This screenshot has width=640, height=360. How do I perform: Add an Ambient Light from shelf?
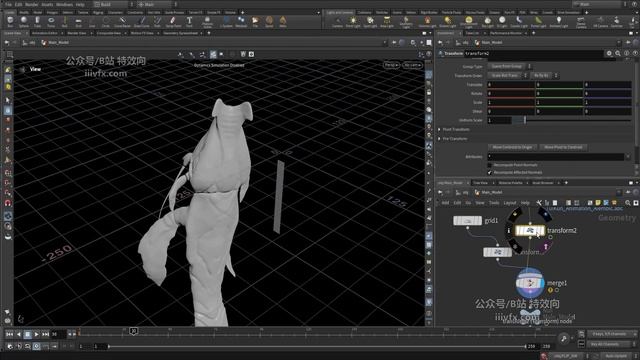tap(559, 22)
